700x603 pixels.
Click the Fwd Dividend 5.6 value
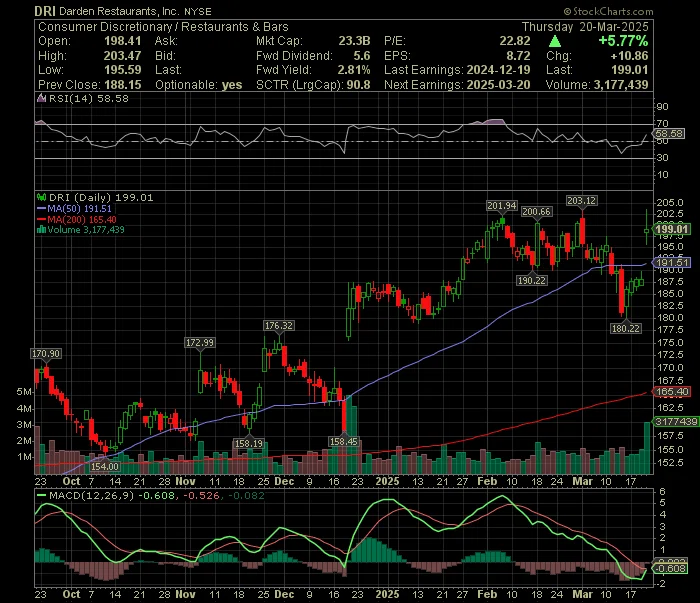(x=362, y=56)
